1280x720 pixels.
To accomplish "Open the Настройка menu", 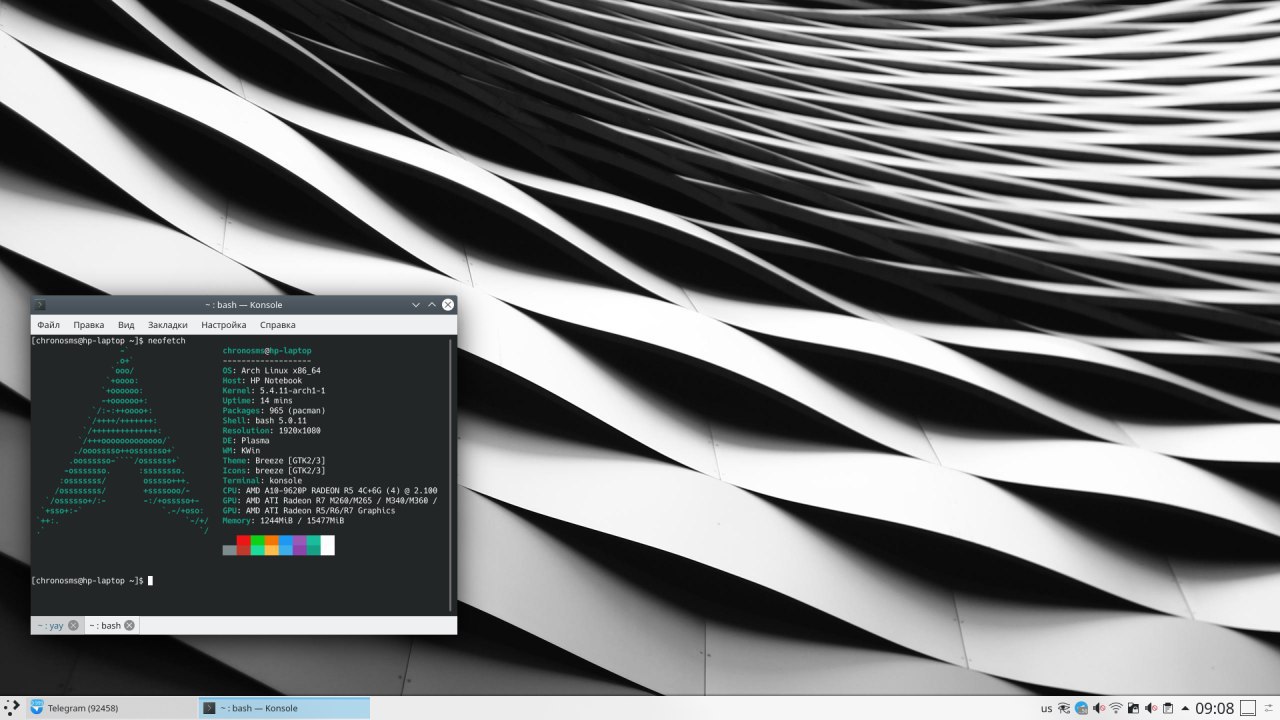I will [x=224, y=325].
